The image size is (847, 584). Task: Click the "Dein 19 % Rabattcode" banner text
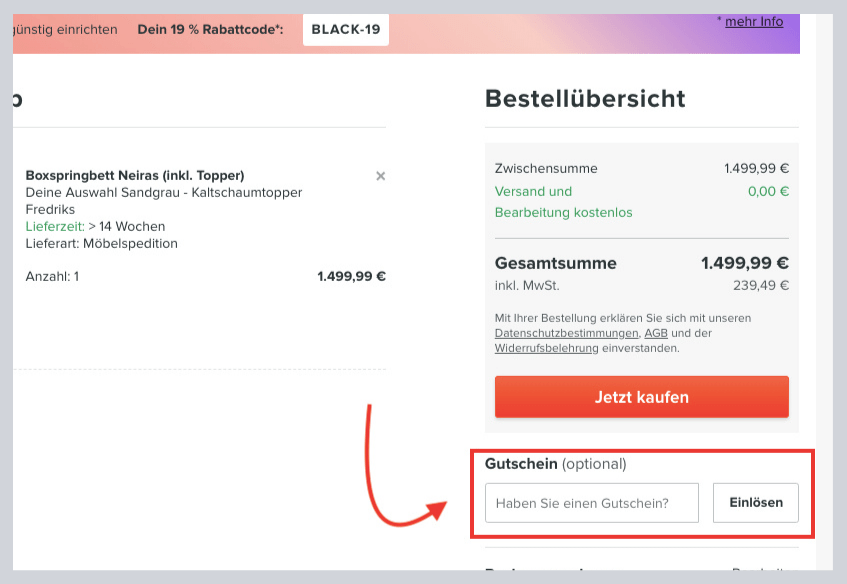pyautogui.click(x=210, y=29)
